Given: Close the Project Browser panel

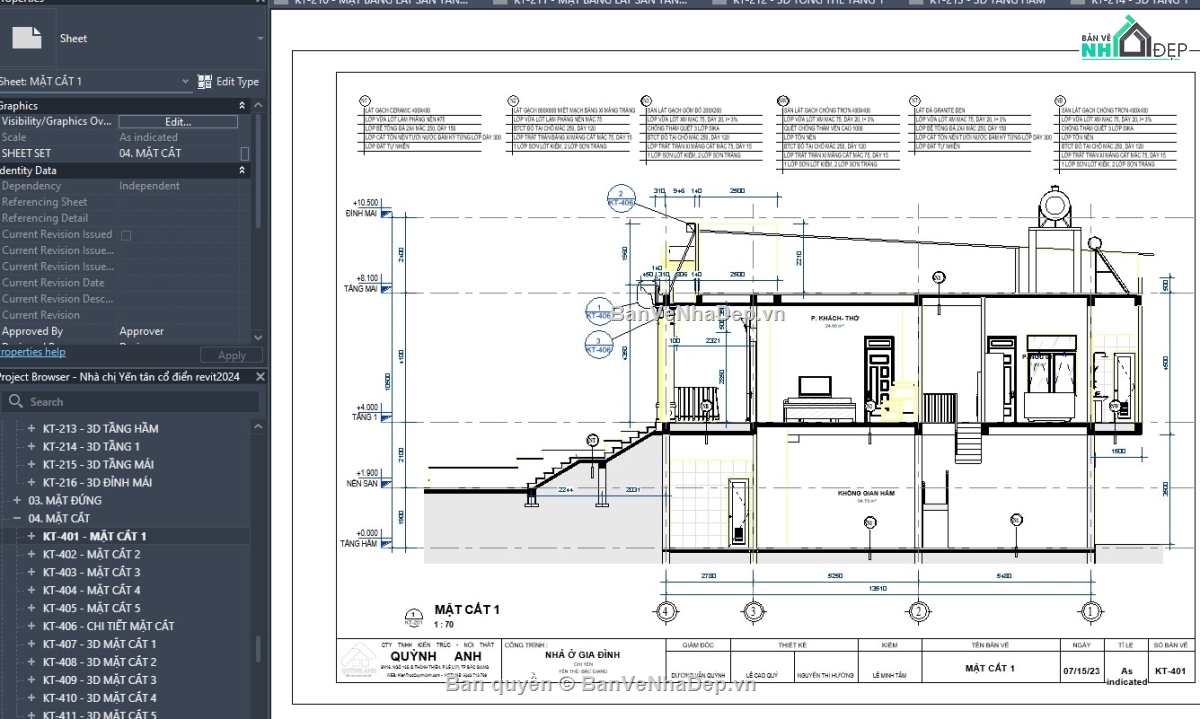Looking at the screenshot, I should point(261,377).
